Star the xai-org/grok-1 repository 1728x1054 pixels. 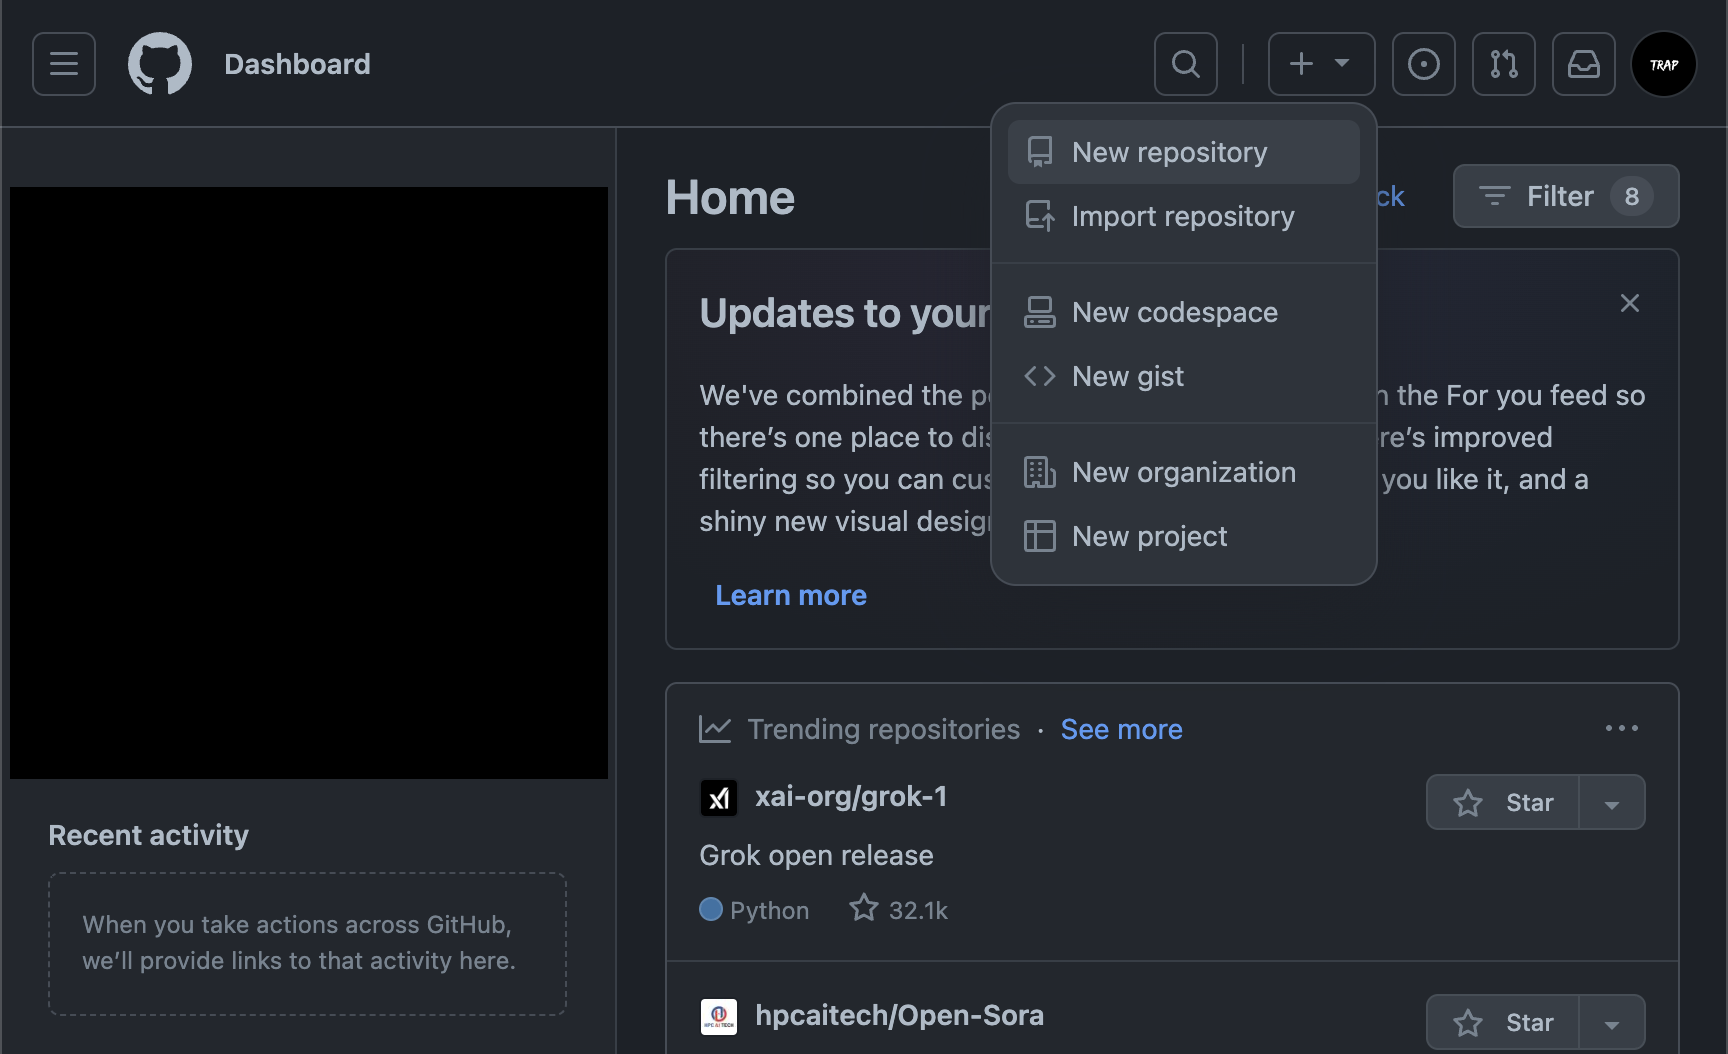pos(1503,802)
